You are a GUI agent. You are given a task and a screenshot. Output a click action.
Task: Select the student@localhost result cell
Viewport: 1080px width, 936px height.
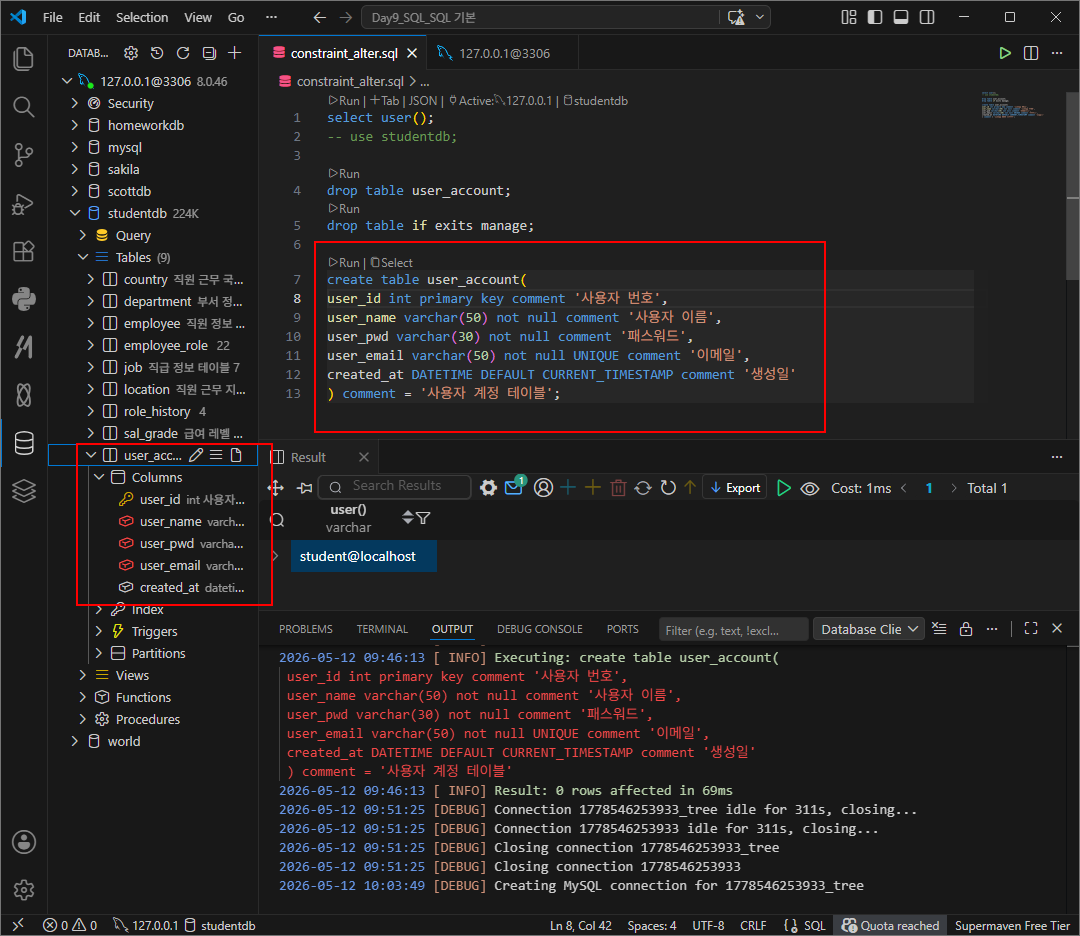(364, 557)
